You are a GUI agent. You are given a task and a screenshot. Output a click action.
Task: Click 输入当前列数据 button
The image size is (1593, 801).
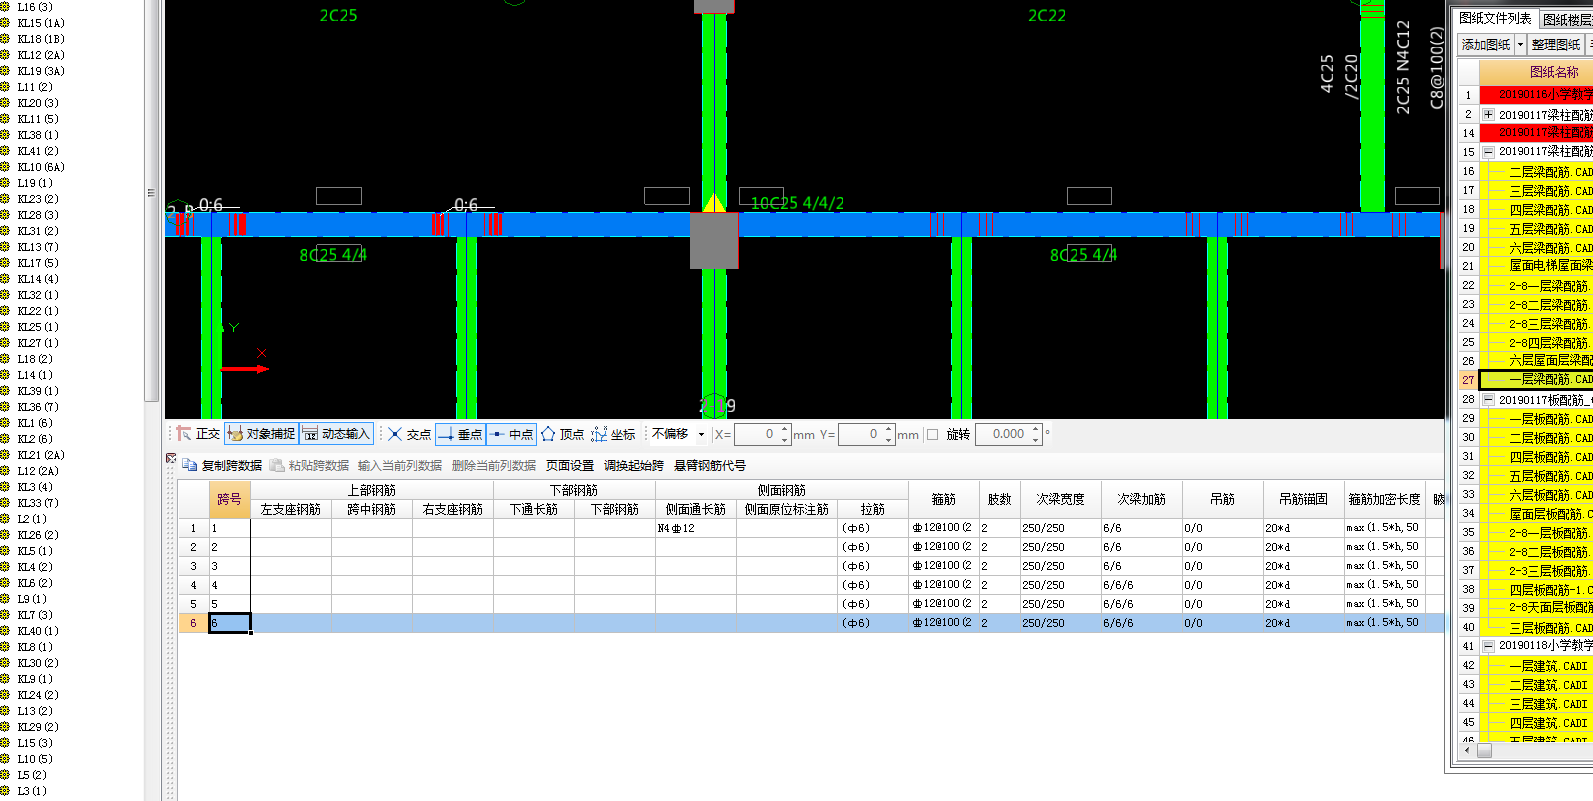coord(400,465)
